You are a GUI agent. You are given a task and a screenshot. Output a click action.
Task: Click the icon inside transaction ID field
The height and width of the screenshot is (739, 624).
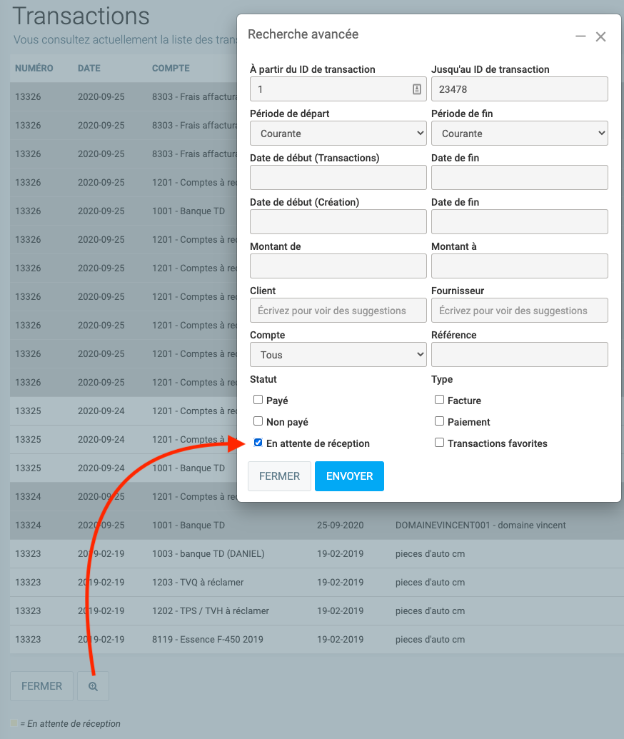416,89
